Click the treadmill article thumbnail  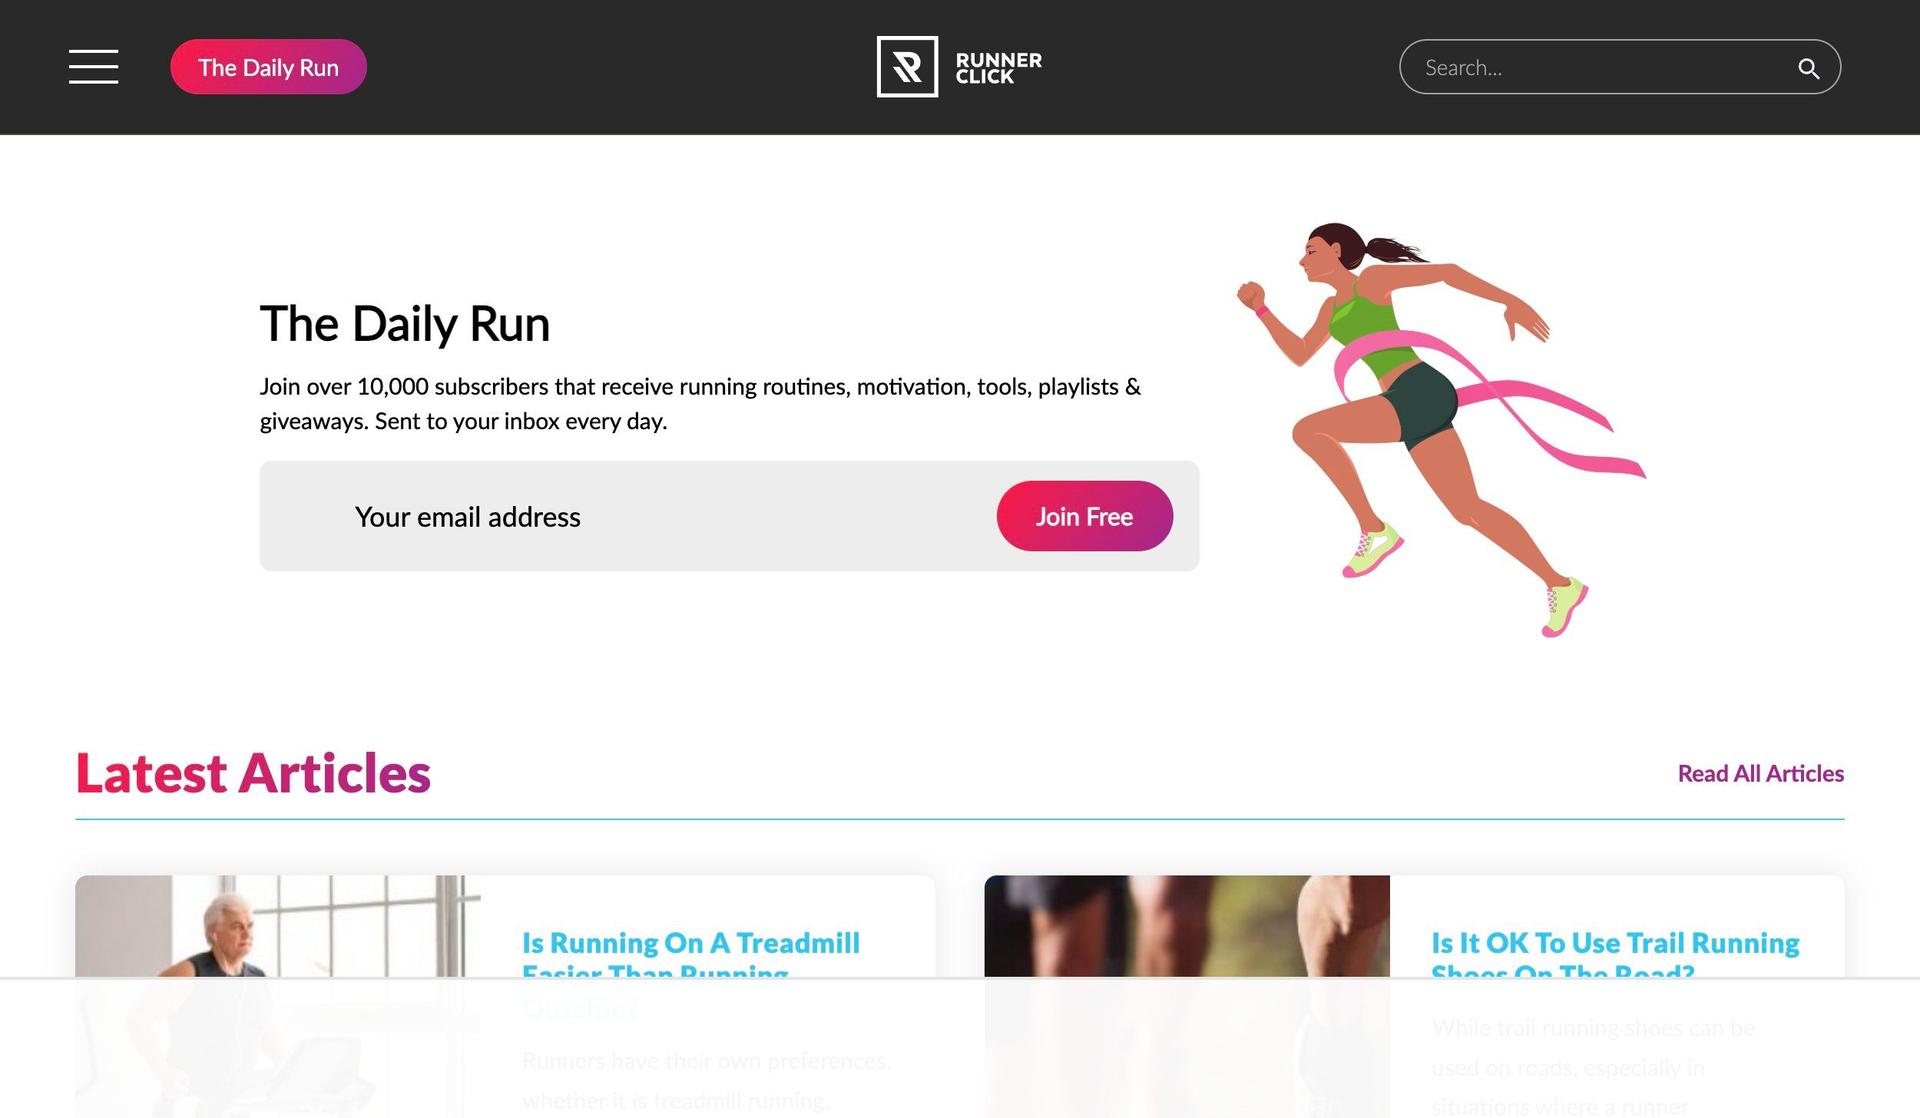(x=278, y=996)
